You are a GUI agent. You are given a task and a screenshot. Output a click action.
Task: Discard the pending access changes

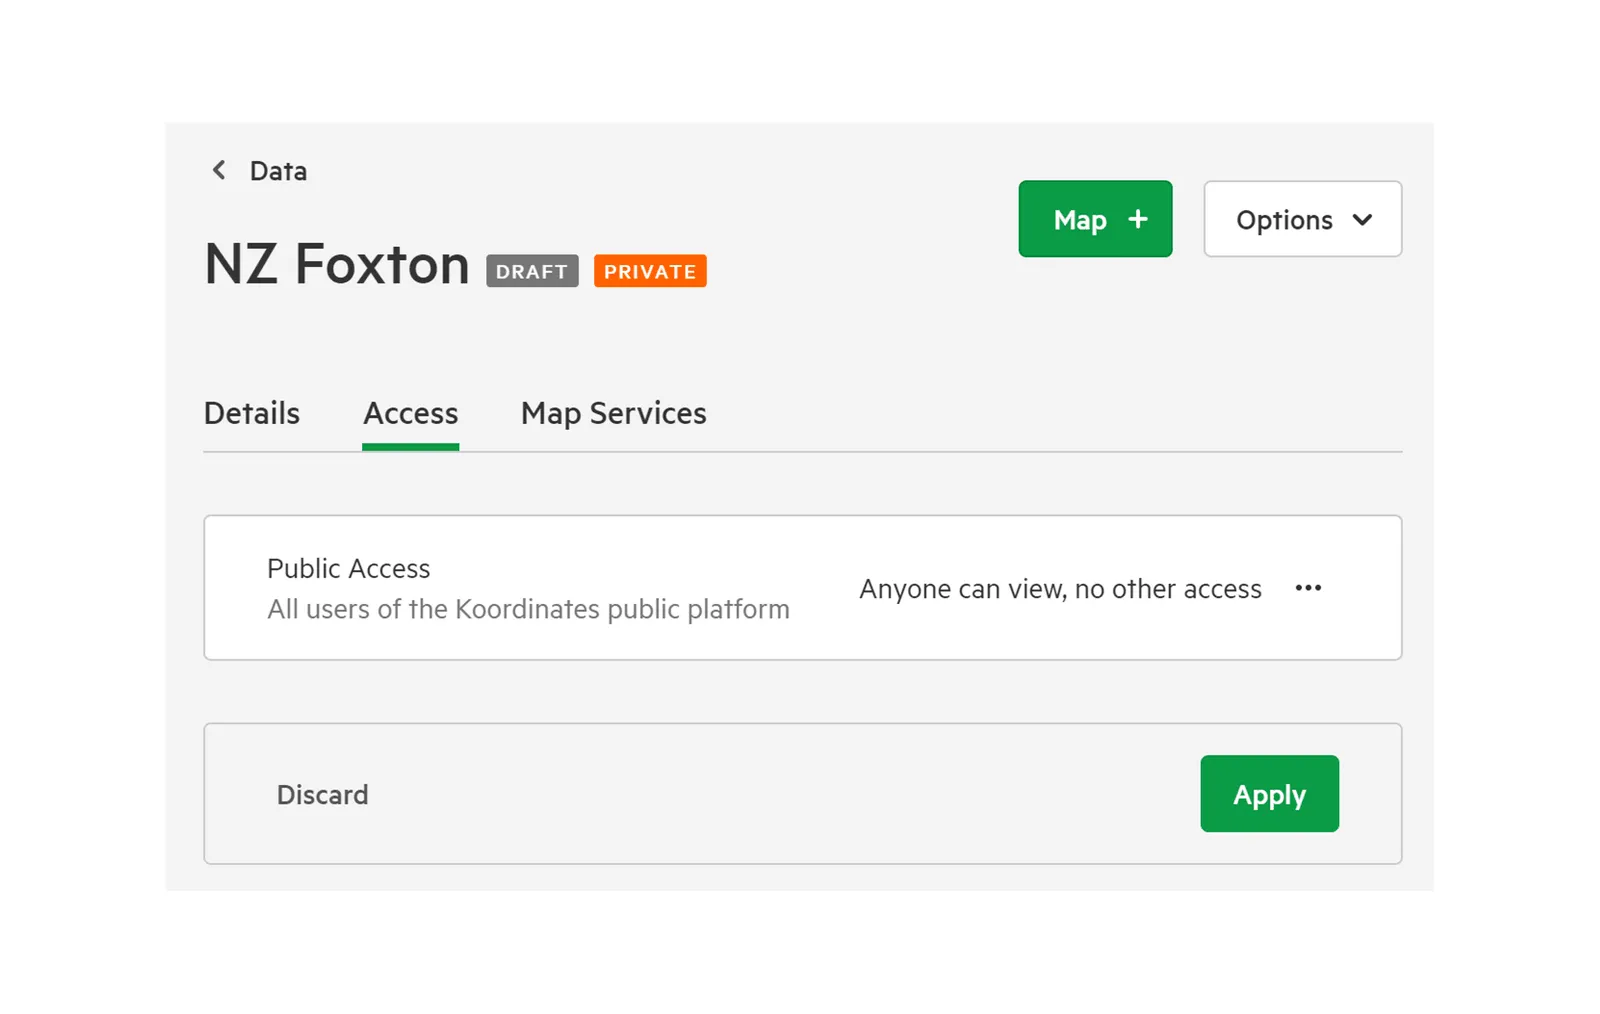tap(322, 795)
